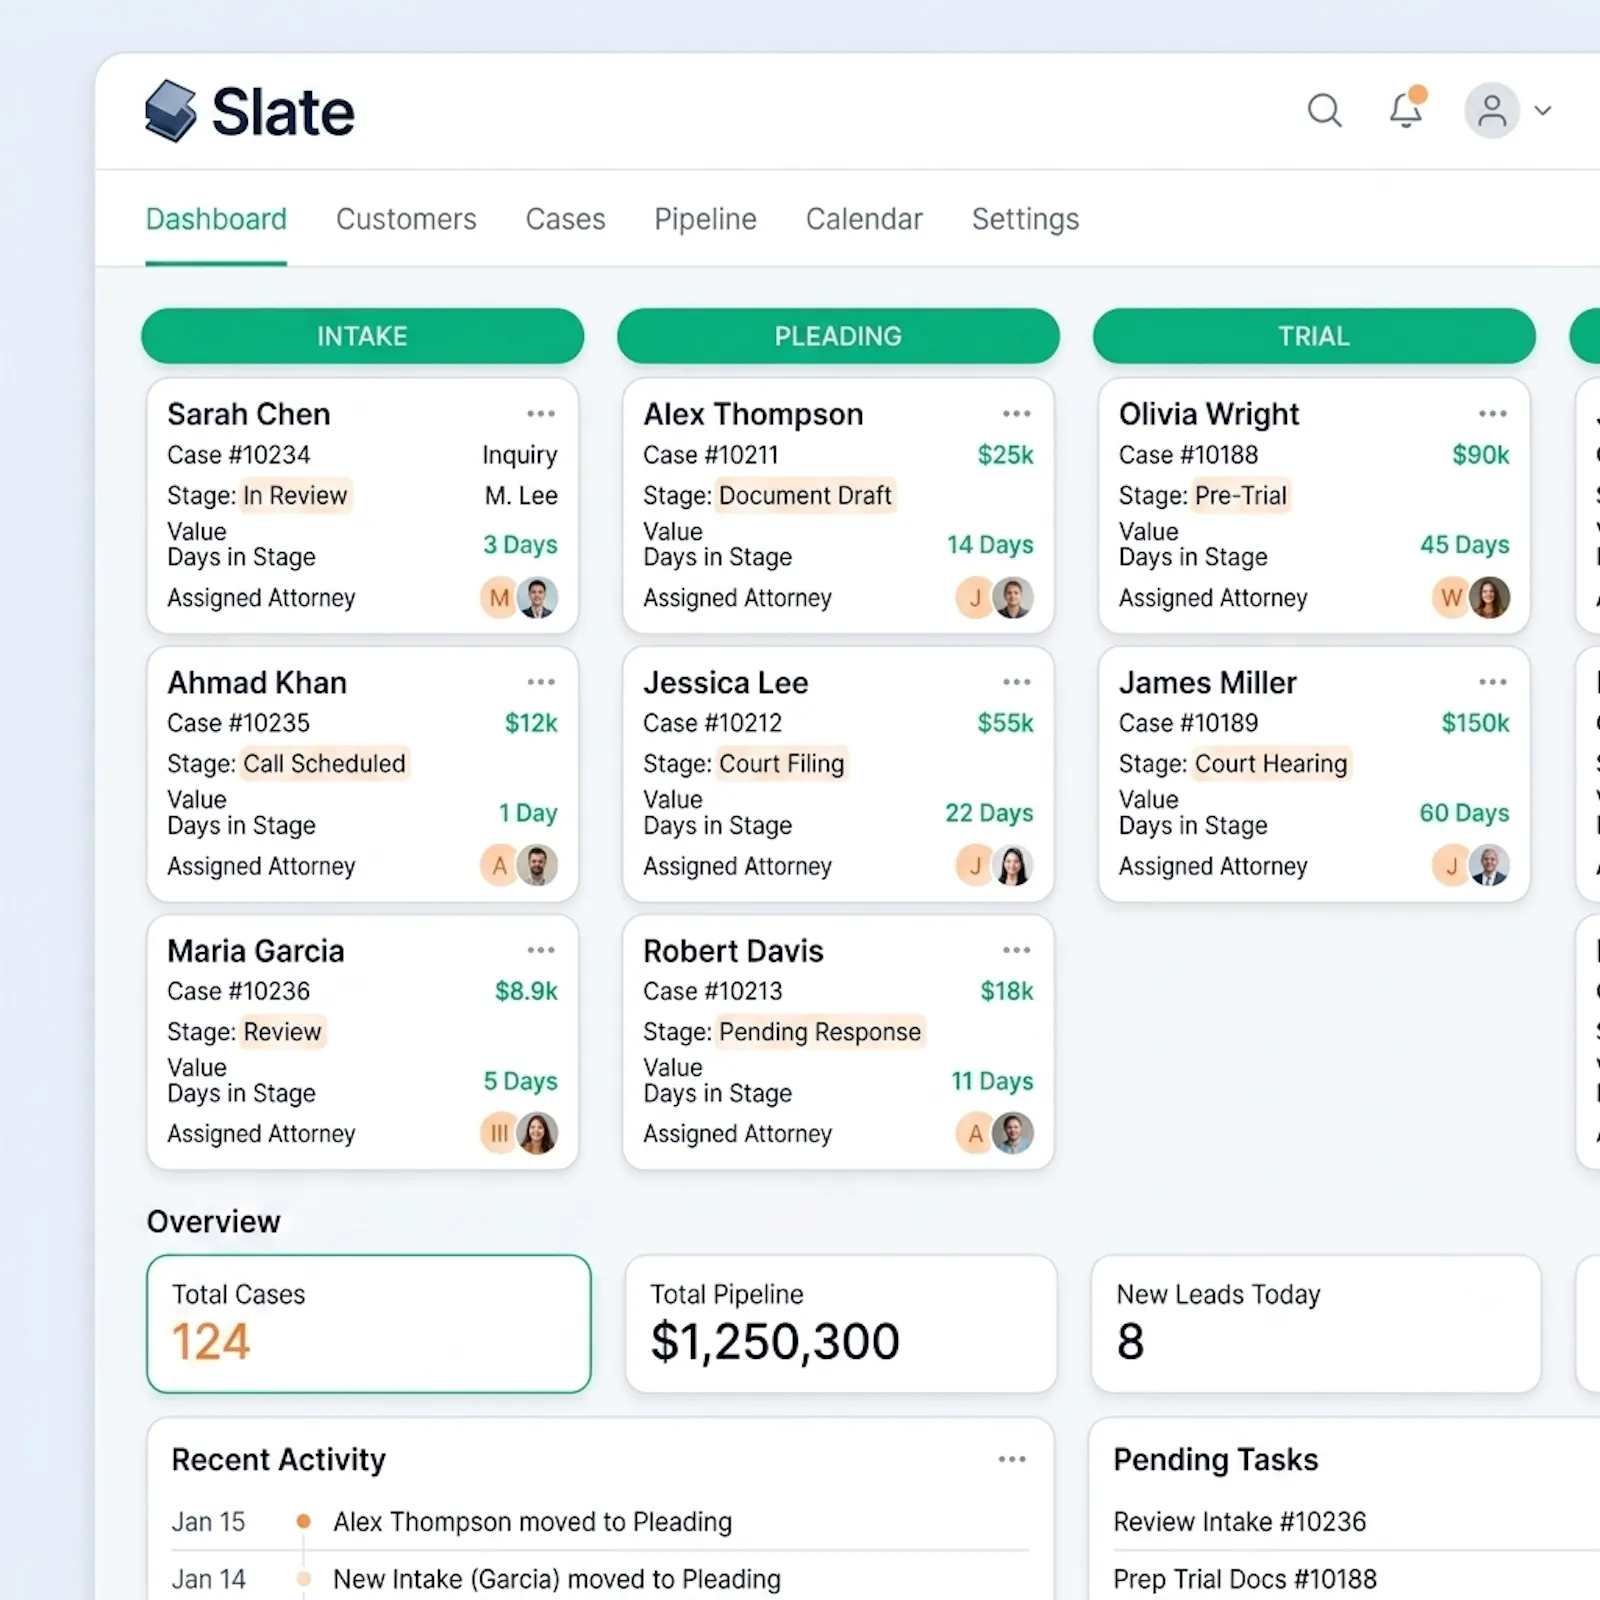Click Robert Davis's attorney photo avatar
1600x1600 pixels.
click(x=1013, y=1134)
